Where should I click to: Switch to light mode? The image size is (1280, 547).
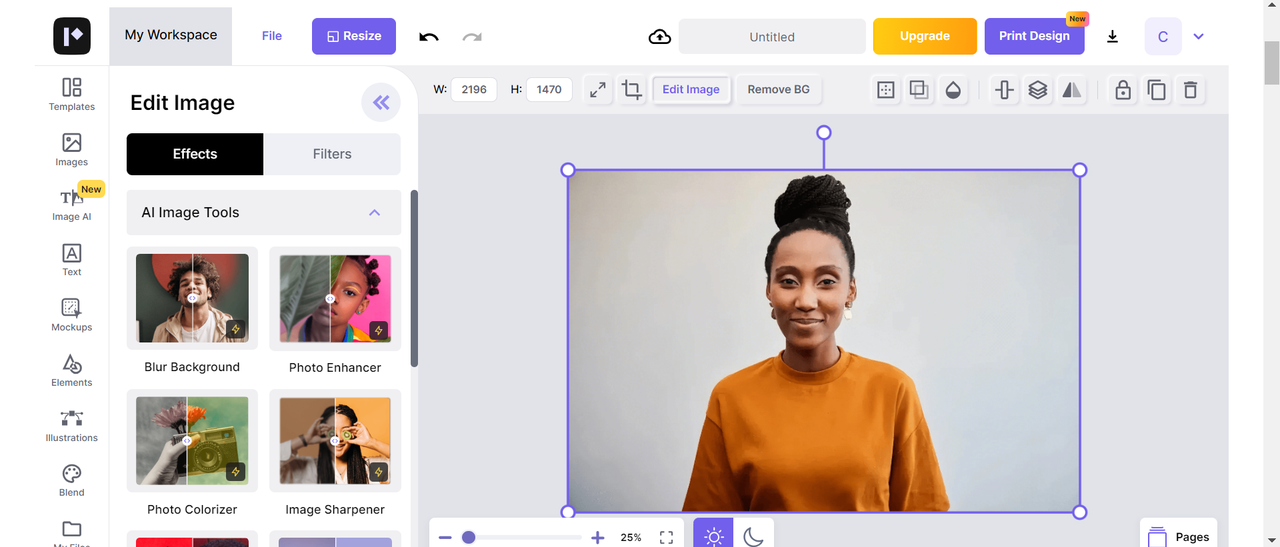click(x=713, y=534)
